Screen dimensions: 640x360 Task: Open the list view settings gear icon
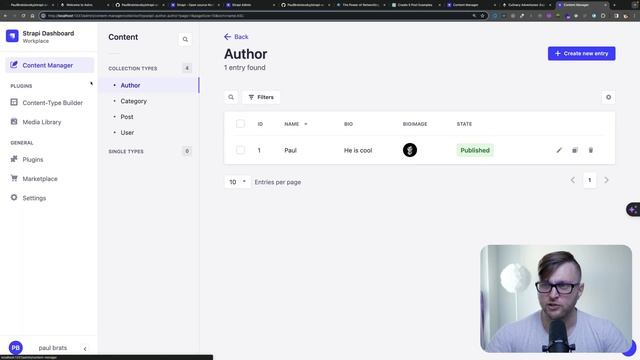609,97
